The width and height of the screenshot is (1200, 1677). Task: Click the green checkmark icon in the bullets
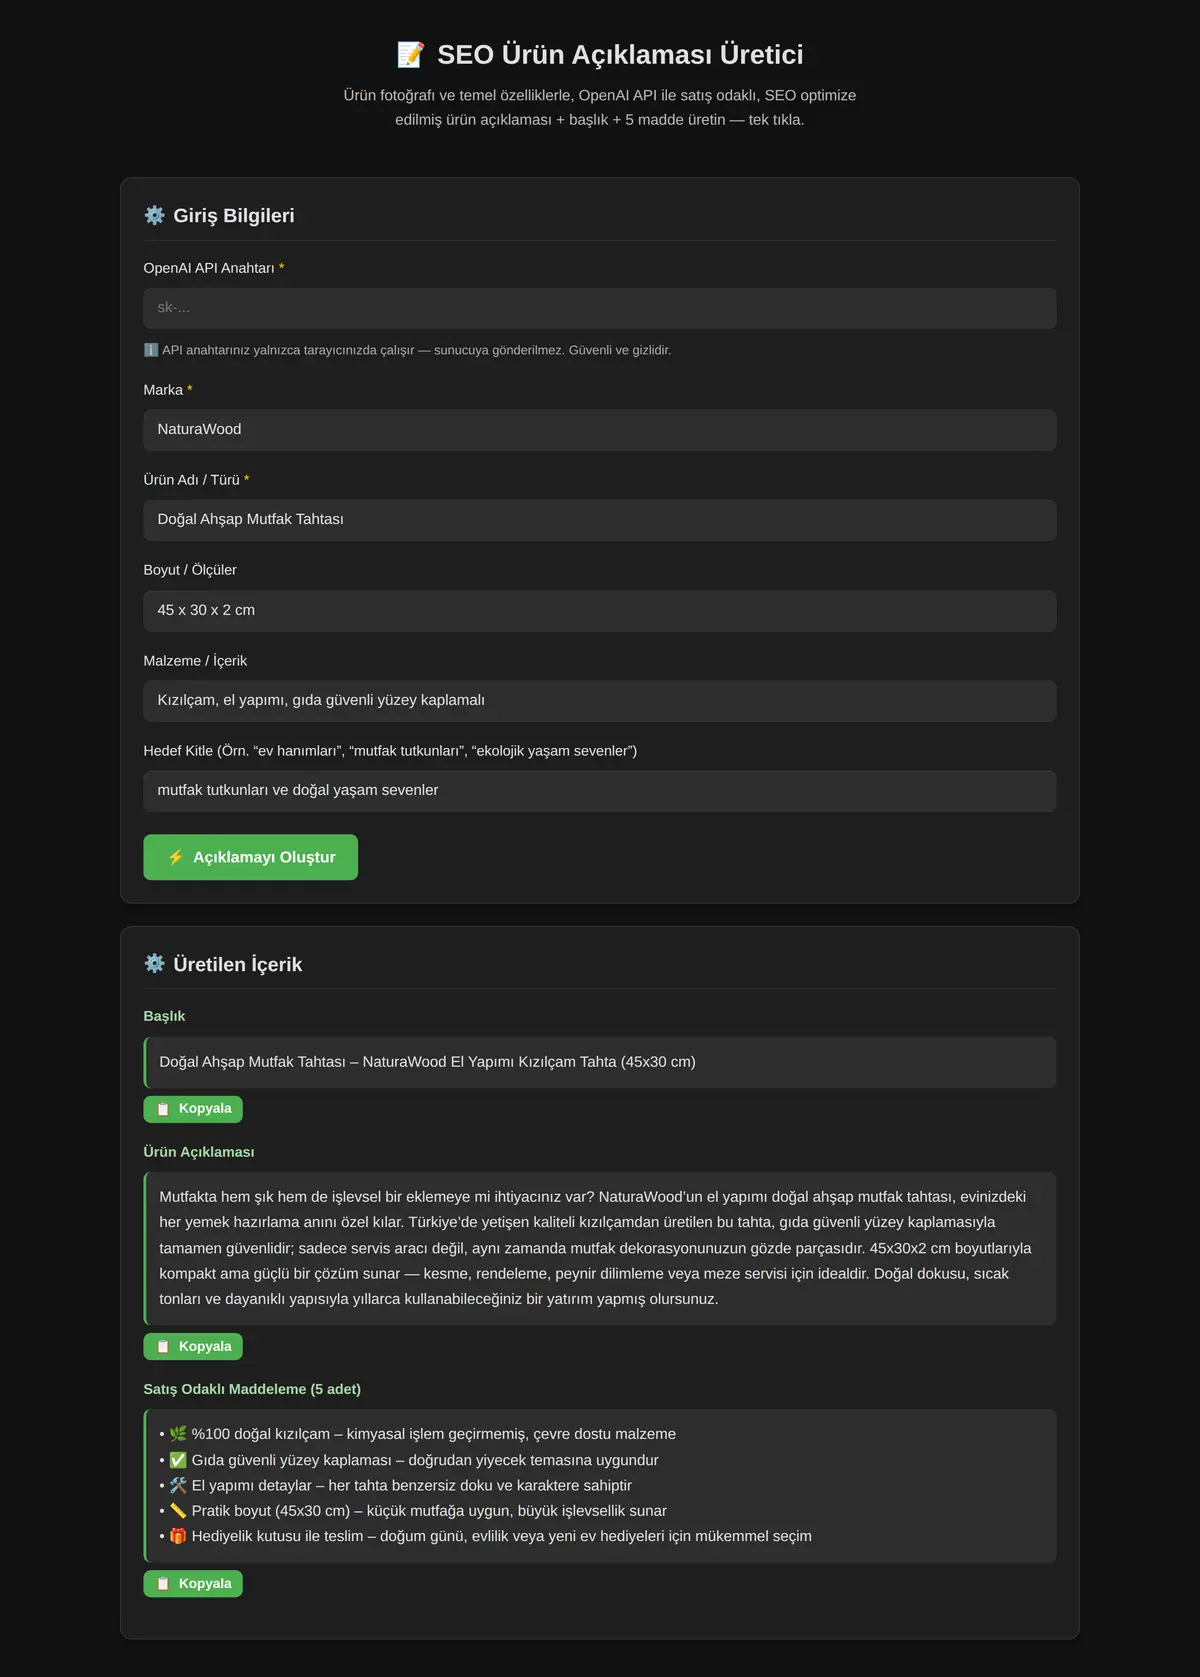(178, 1460)
